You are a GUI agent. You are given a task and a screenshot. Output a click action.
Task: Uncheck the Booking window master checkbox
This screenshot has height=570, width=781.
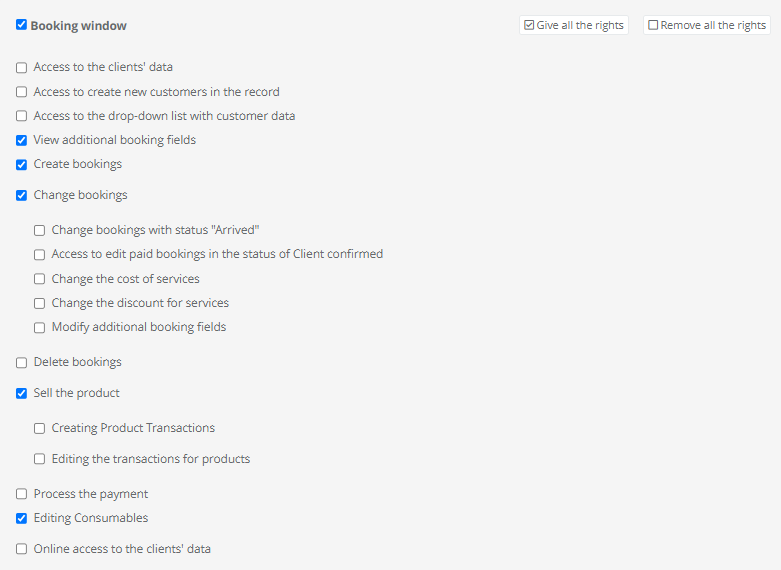[x=22, y=25]
